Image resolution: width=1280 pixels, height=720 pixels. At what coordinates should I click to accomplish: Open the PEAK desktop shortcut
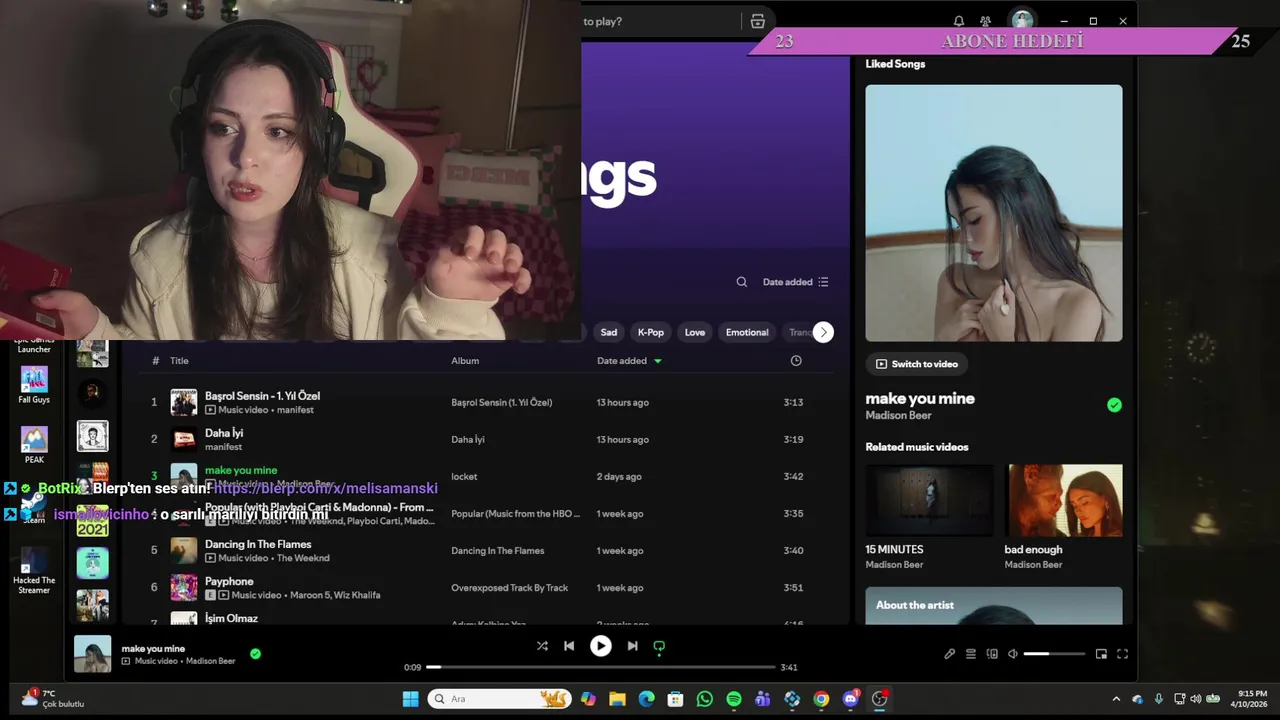34,445
